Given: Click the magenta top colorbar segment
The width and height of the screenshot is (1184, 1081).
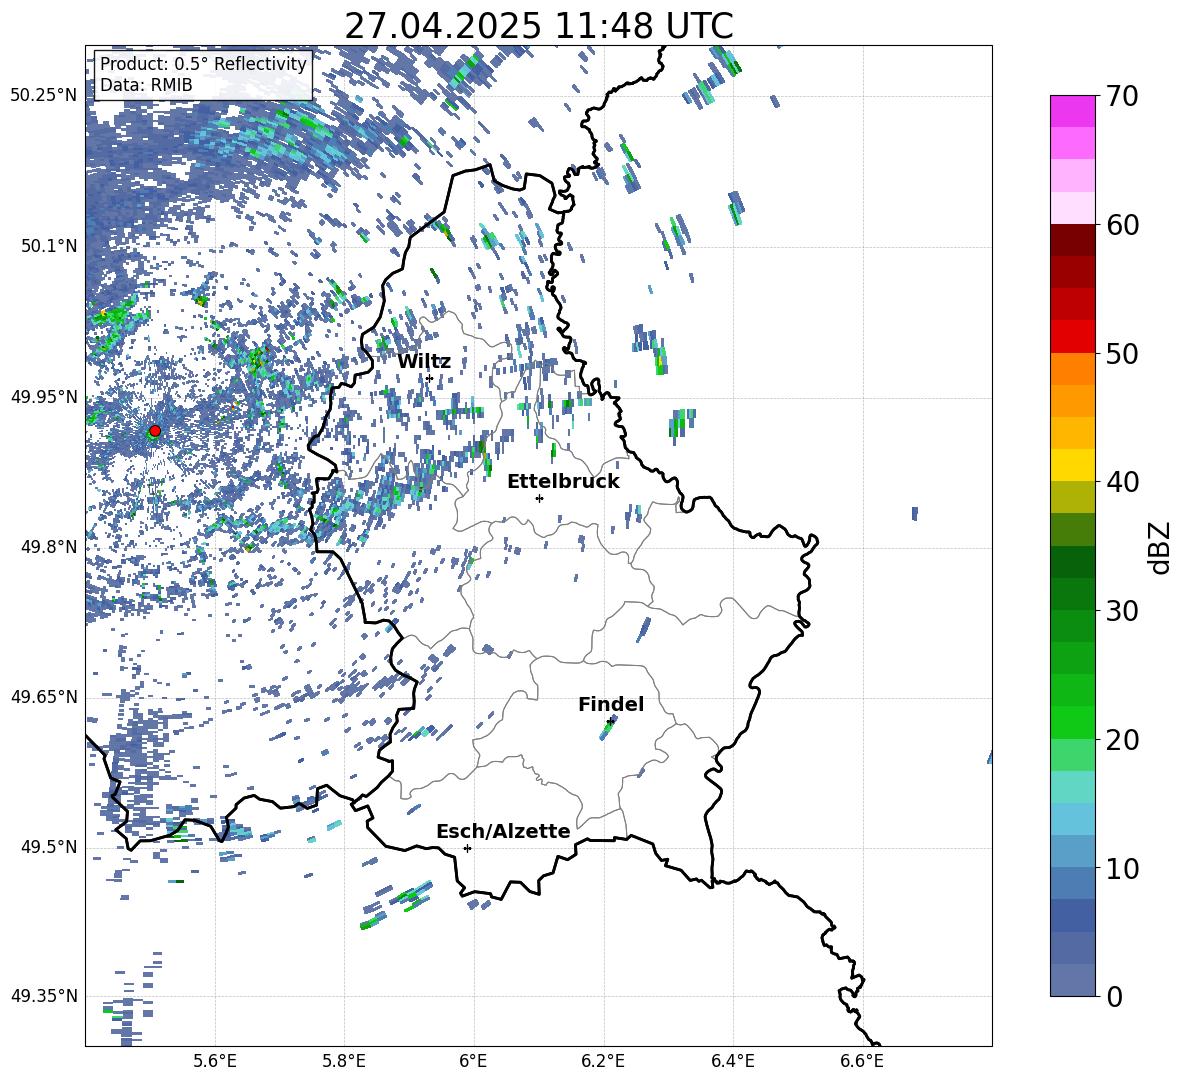Looking at the screenshot, I should pyautogui.click(x=1072, y=111).
